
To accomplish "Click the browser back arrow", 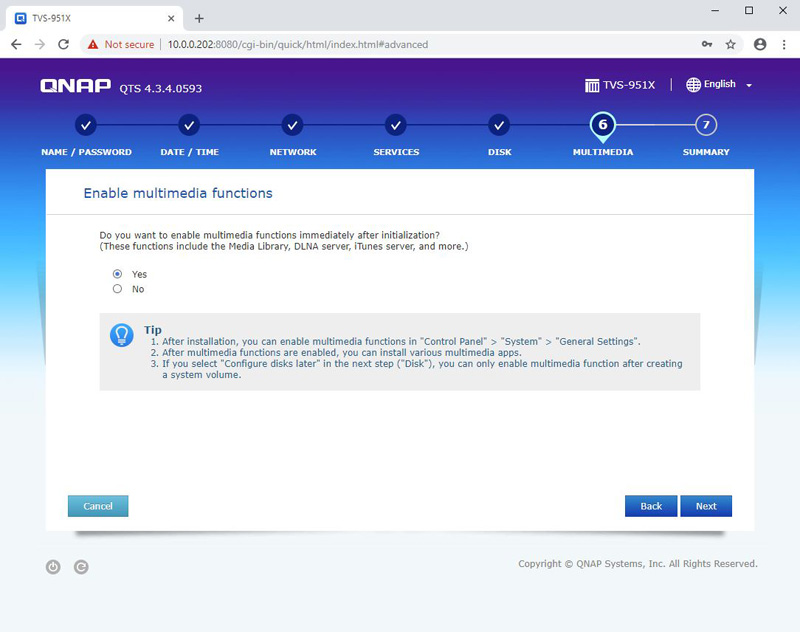I will pos(16,44).
